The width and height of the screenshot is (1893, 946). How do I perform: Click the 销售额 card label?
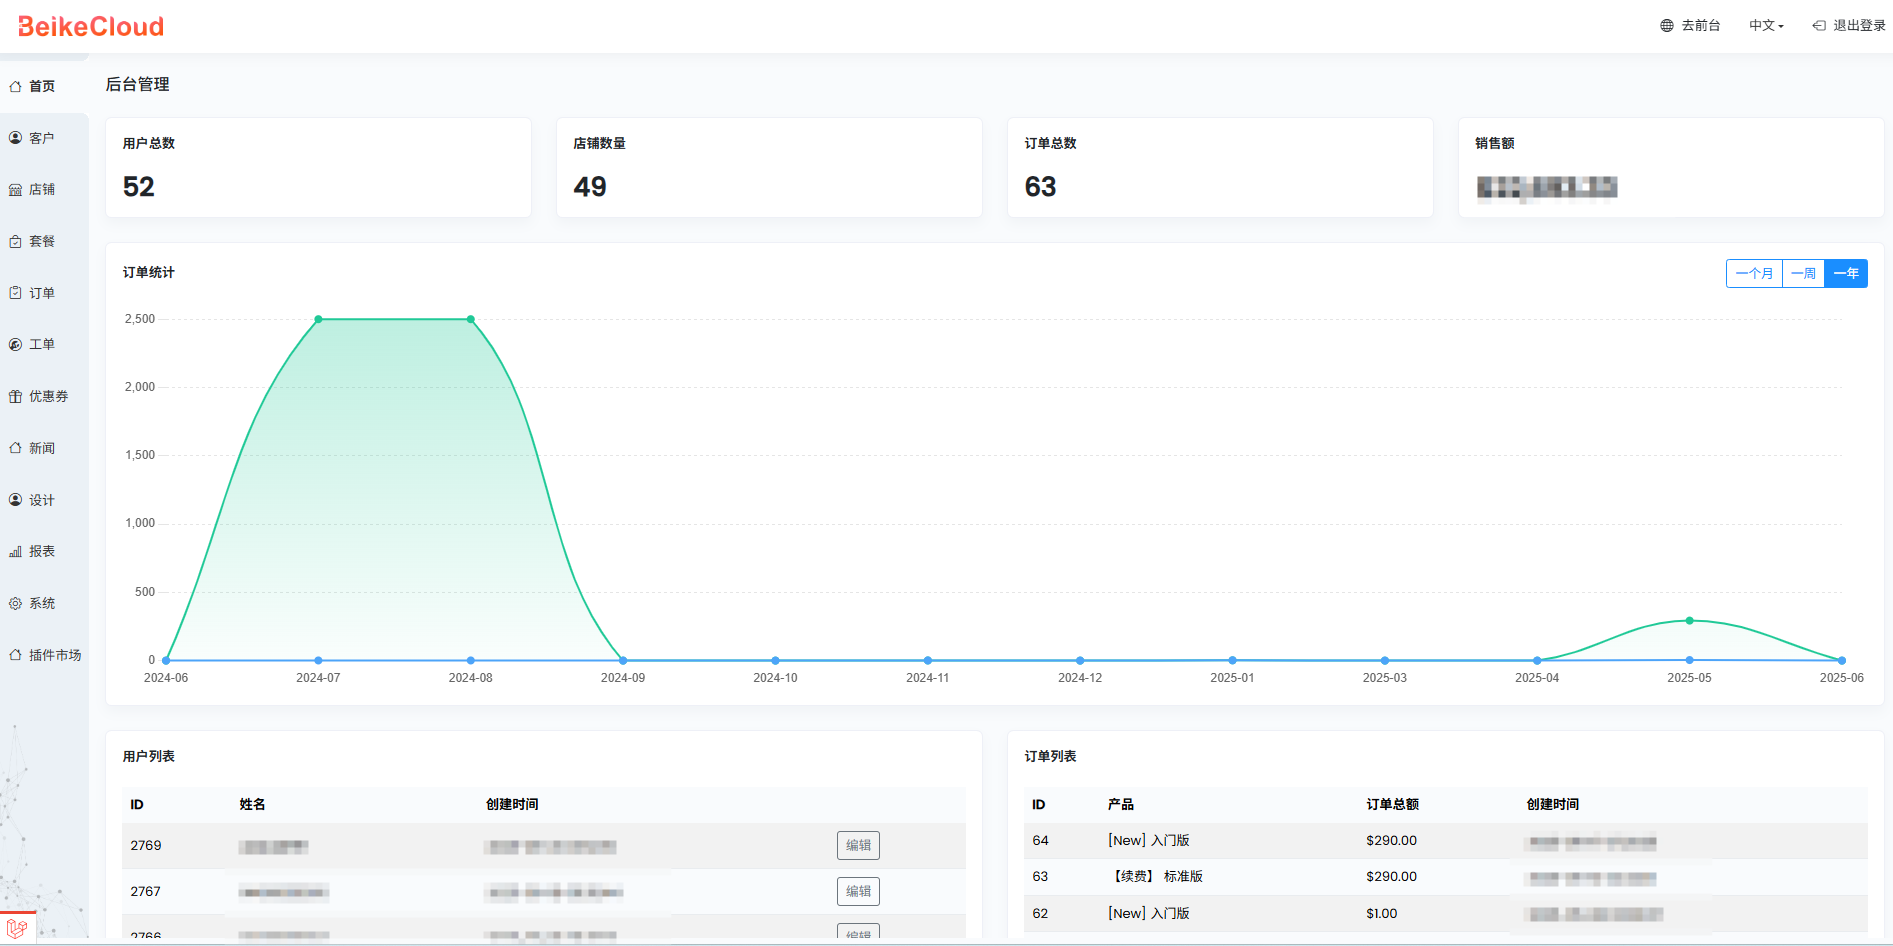click(x=1495, y=144)
